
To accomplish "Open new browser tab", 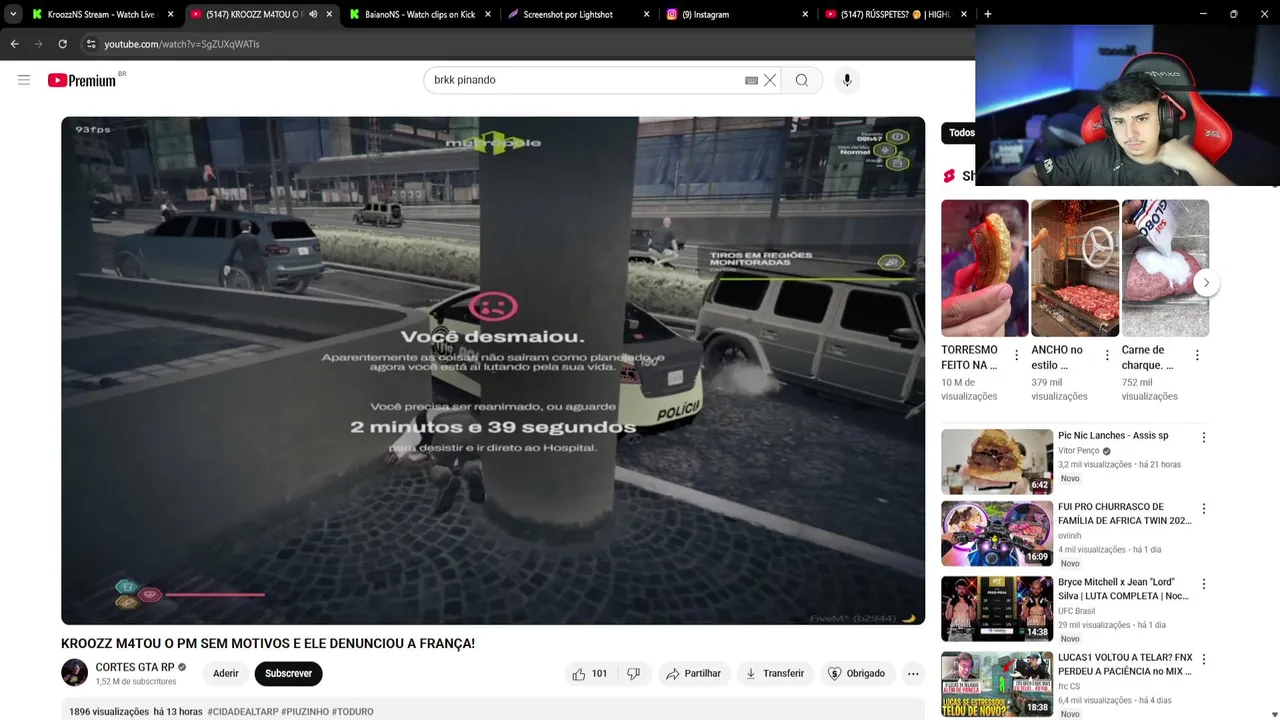I will point(987,14).
